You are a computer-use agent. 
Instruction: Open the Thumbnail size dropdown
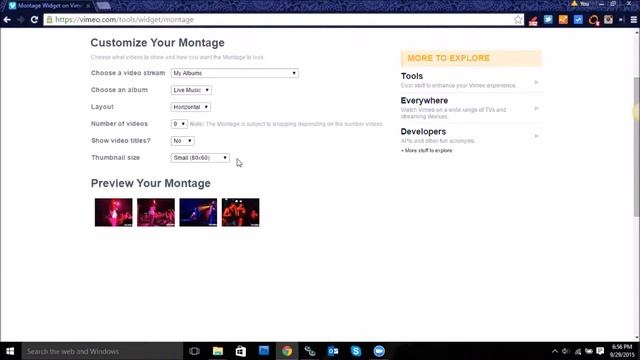click(x=200, y=158)
